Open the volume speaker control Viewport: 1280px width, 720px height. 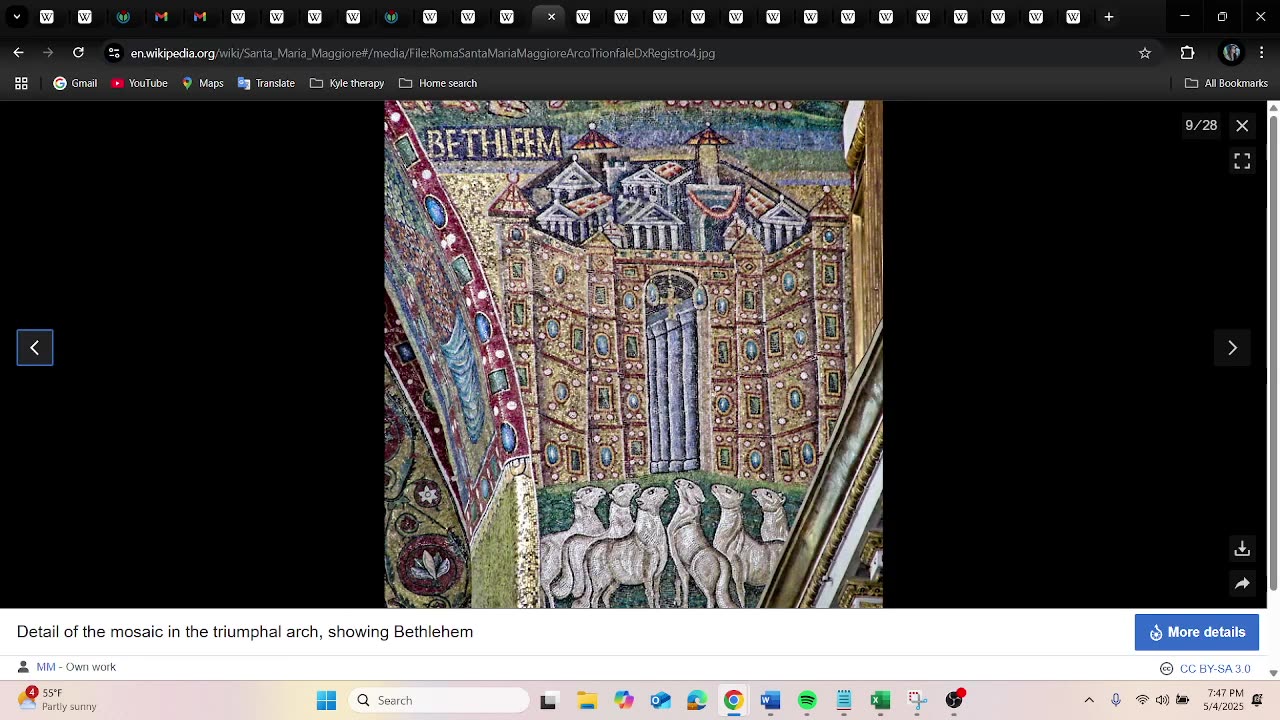point(1162,700)
